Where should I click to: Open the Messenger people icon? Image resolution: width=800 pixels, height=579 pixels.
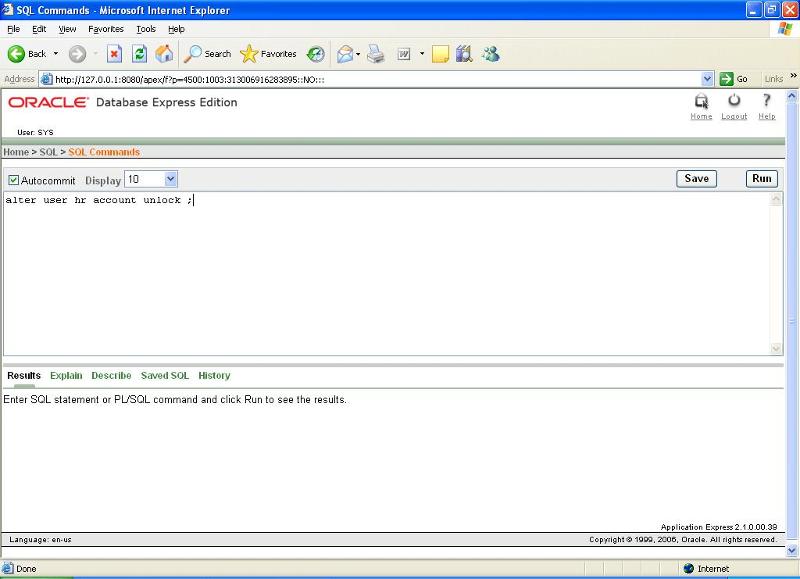[491, 54]
